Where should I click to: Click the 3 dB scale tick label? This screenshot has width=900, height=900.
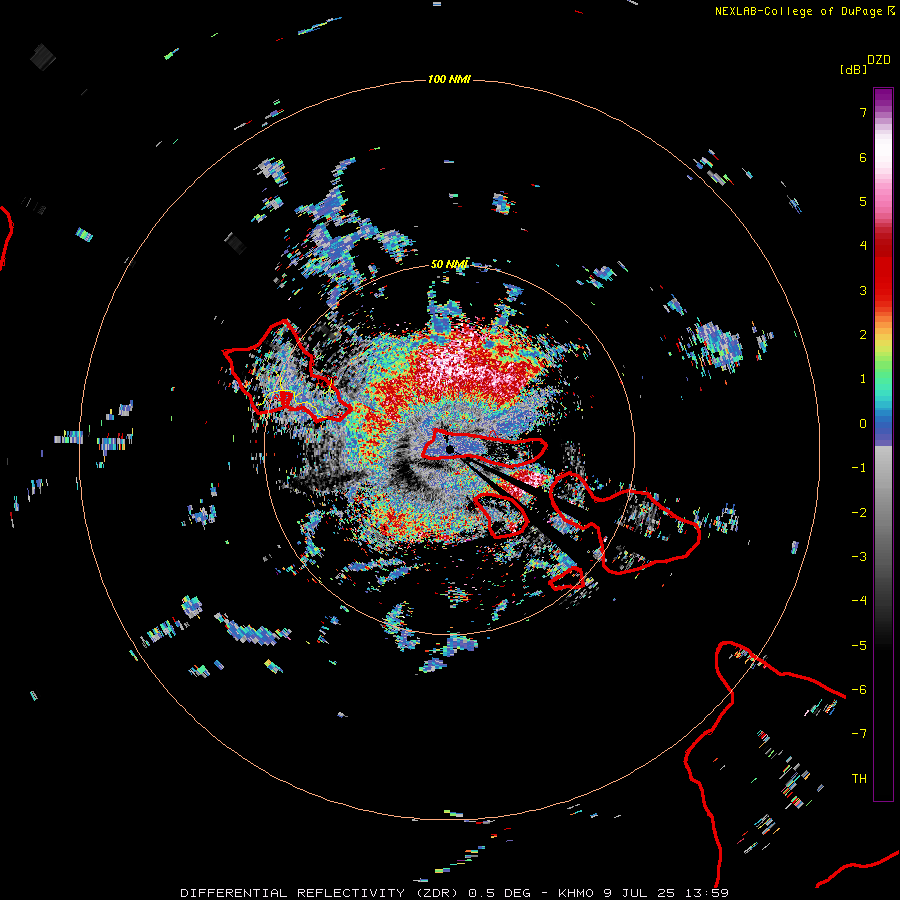coord(863,290)
